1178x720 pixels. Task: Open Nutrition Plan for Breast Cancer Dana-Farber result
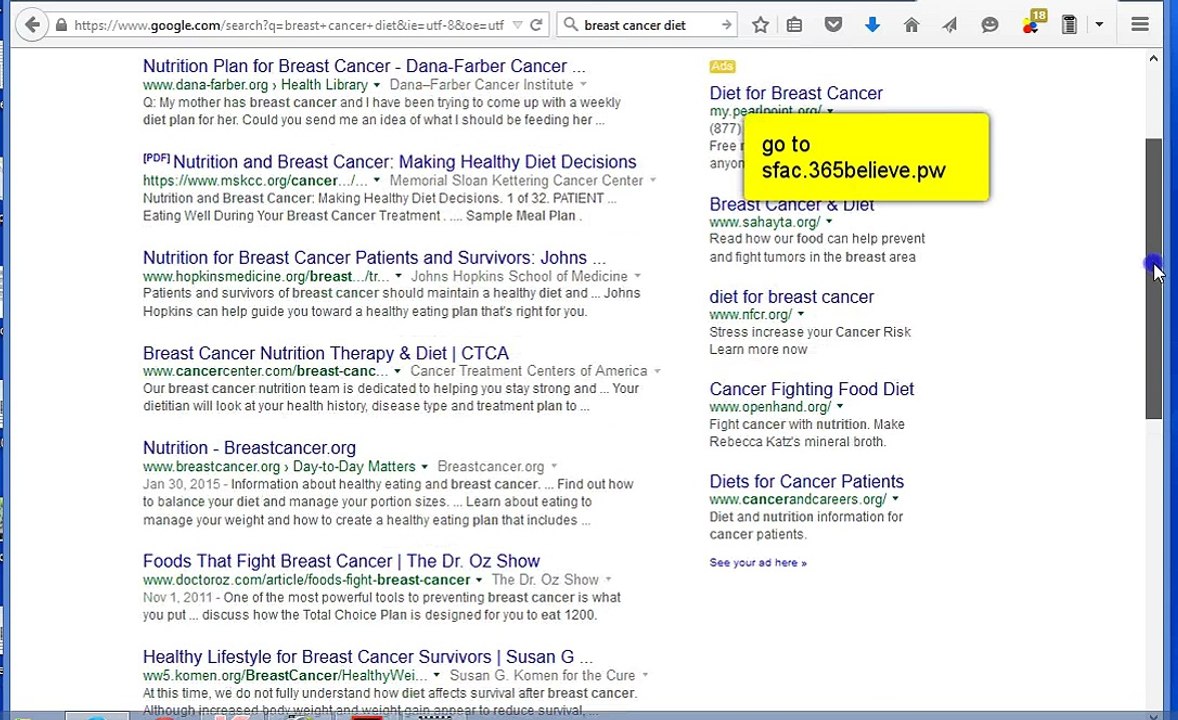point(364,66)
